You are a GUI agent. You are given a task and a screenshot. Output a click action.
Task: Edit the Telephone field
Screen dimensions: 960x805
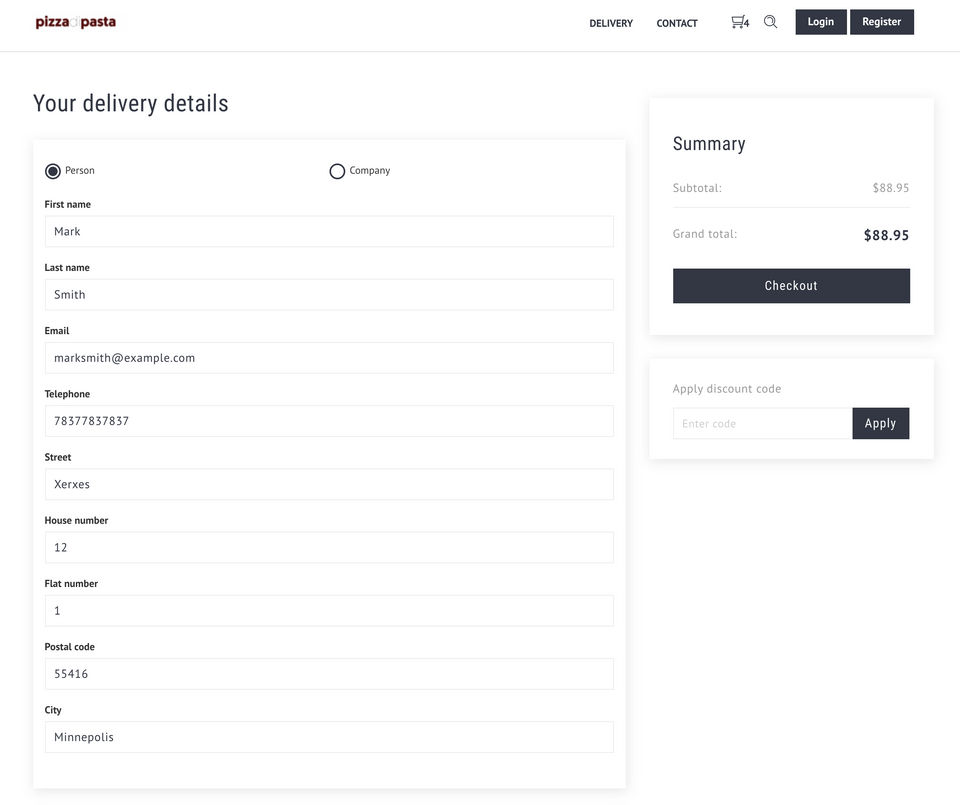tap(329, 421)
